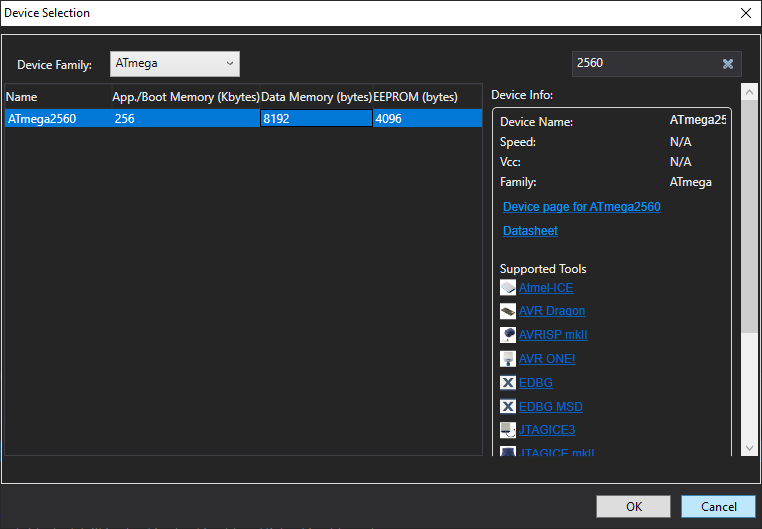Viewport: 762px width, 529px height.
Task: Click the Device Info scroll down arrow
Action: point(749,448)
